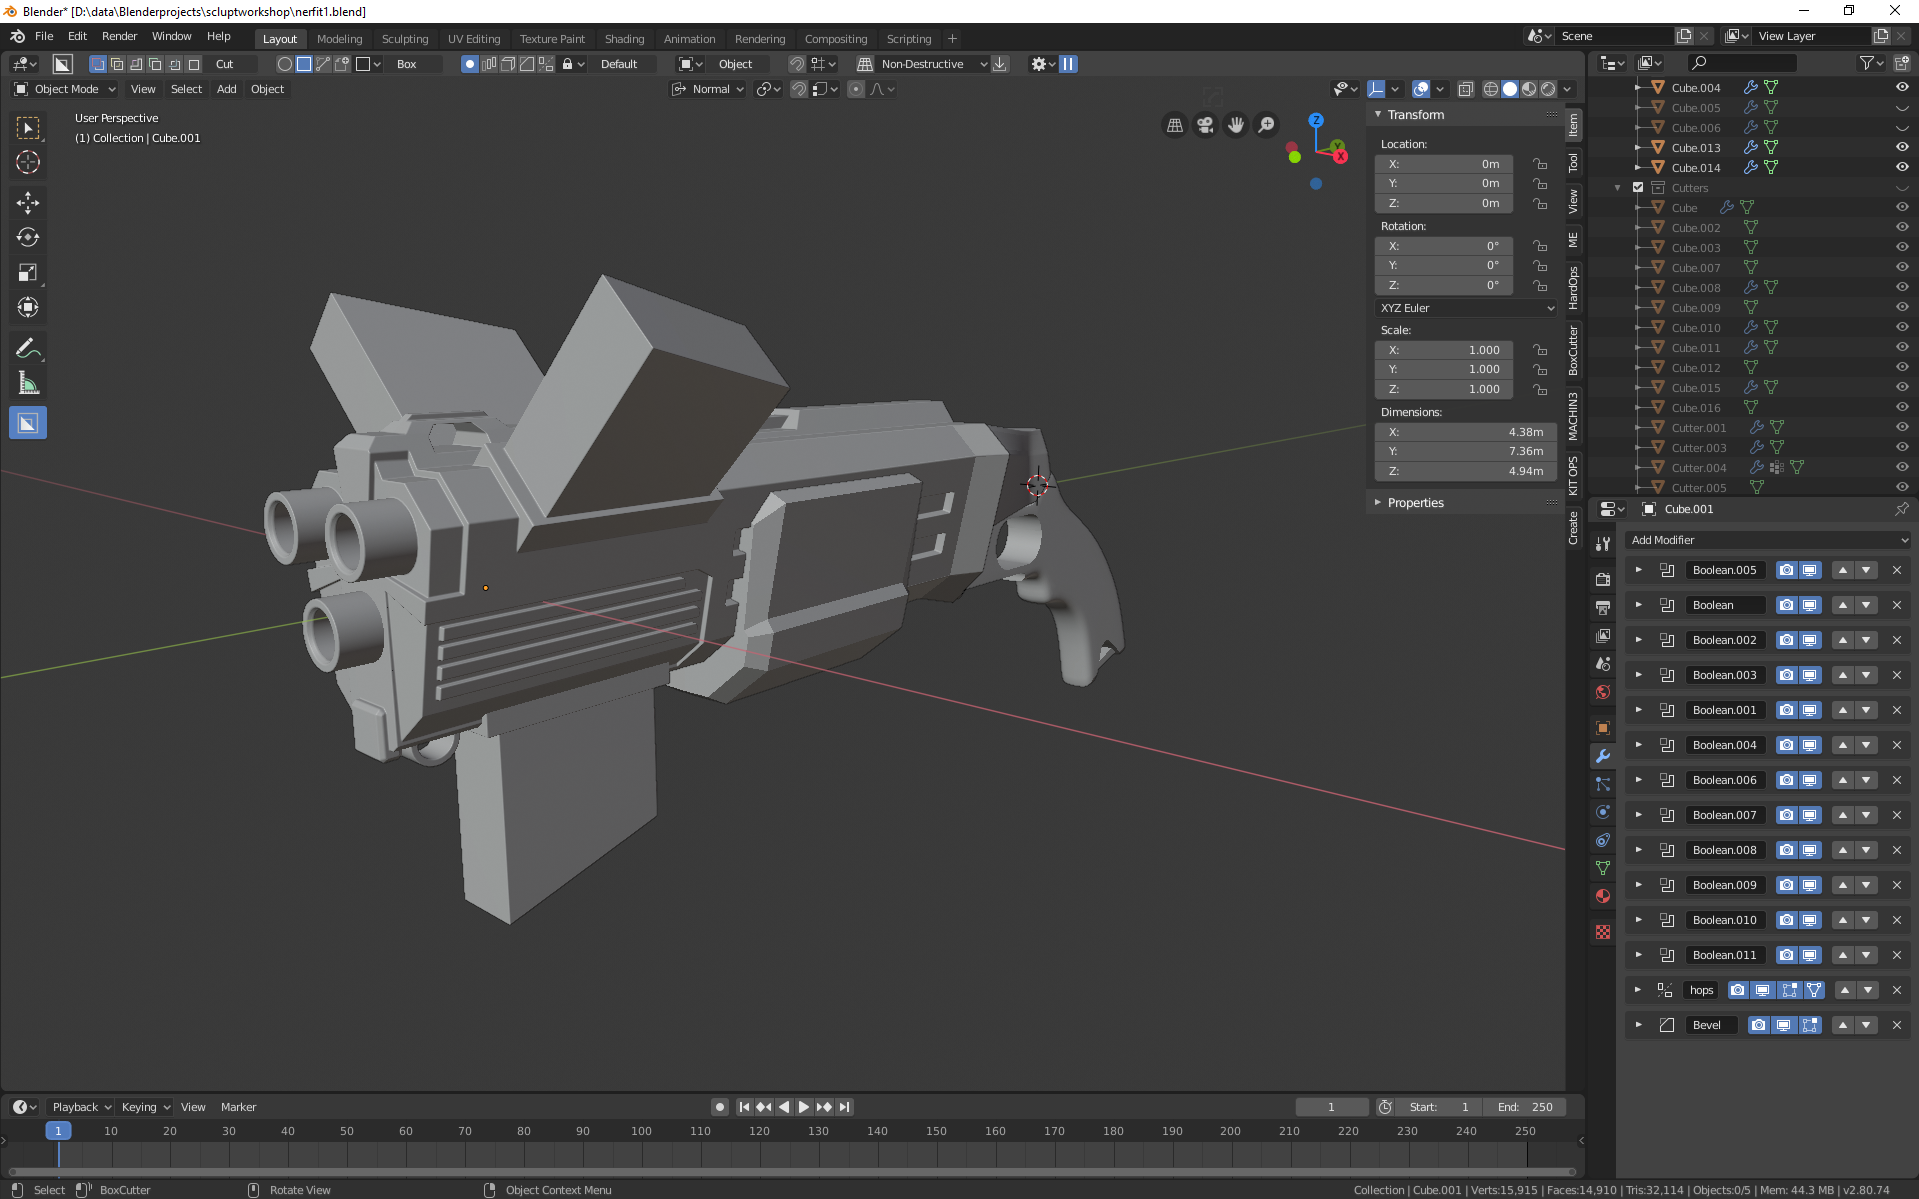Activate the Annotate pencil tool
This screenshot has height=1199, width=1919.
tap(28, 349)
